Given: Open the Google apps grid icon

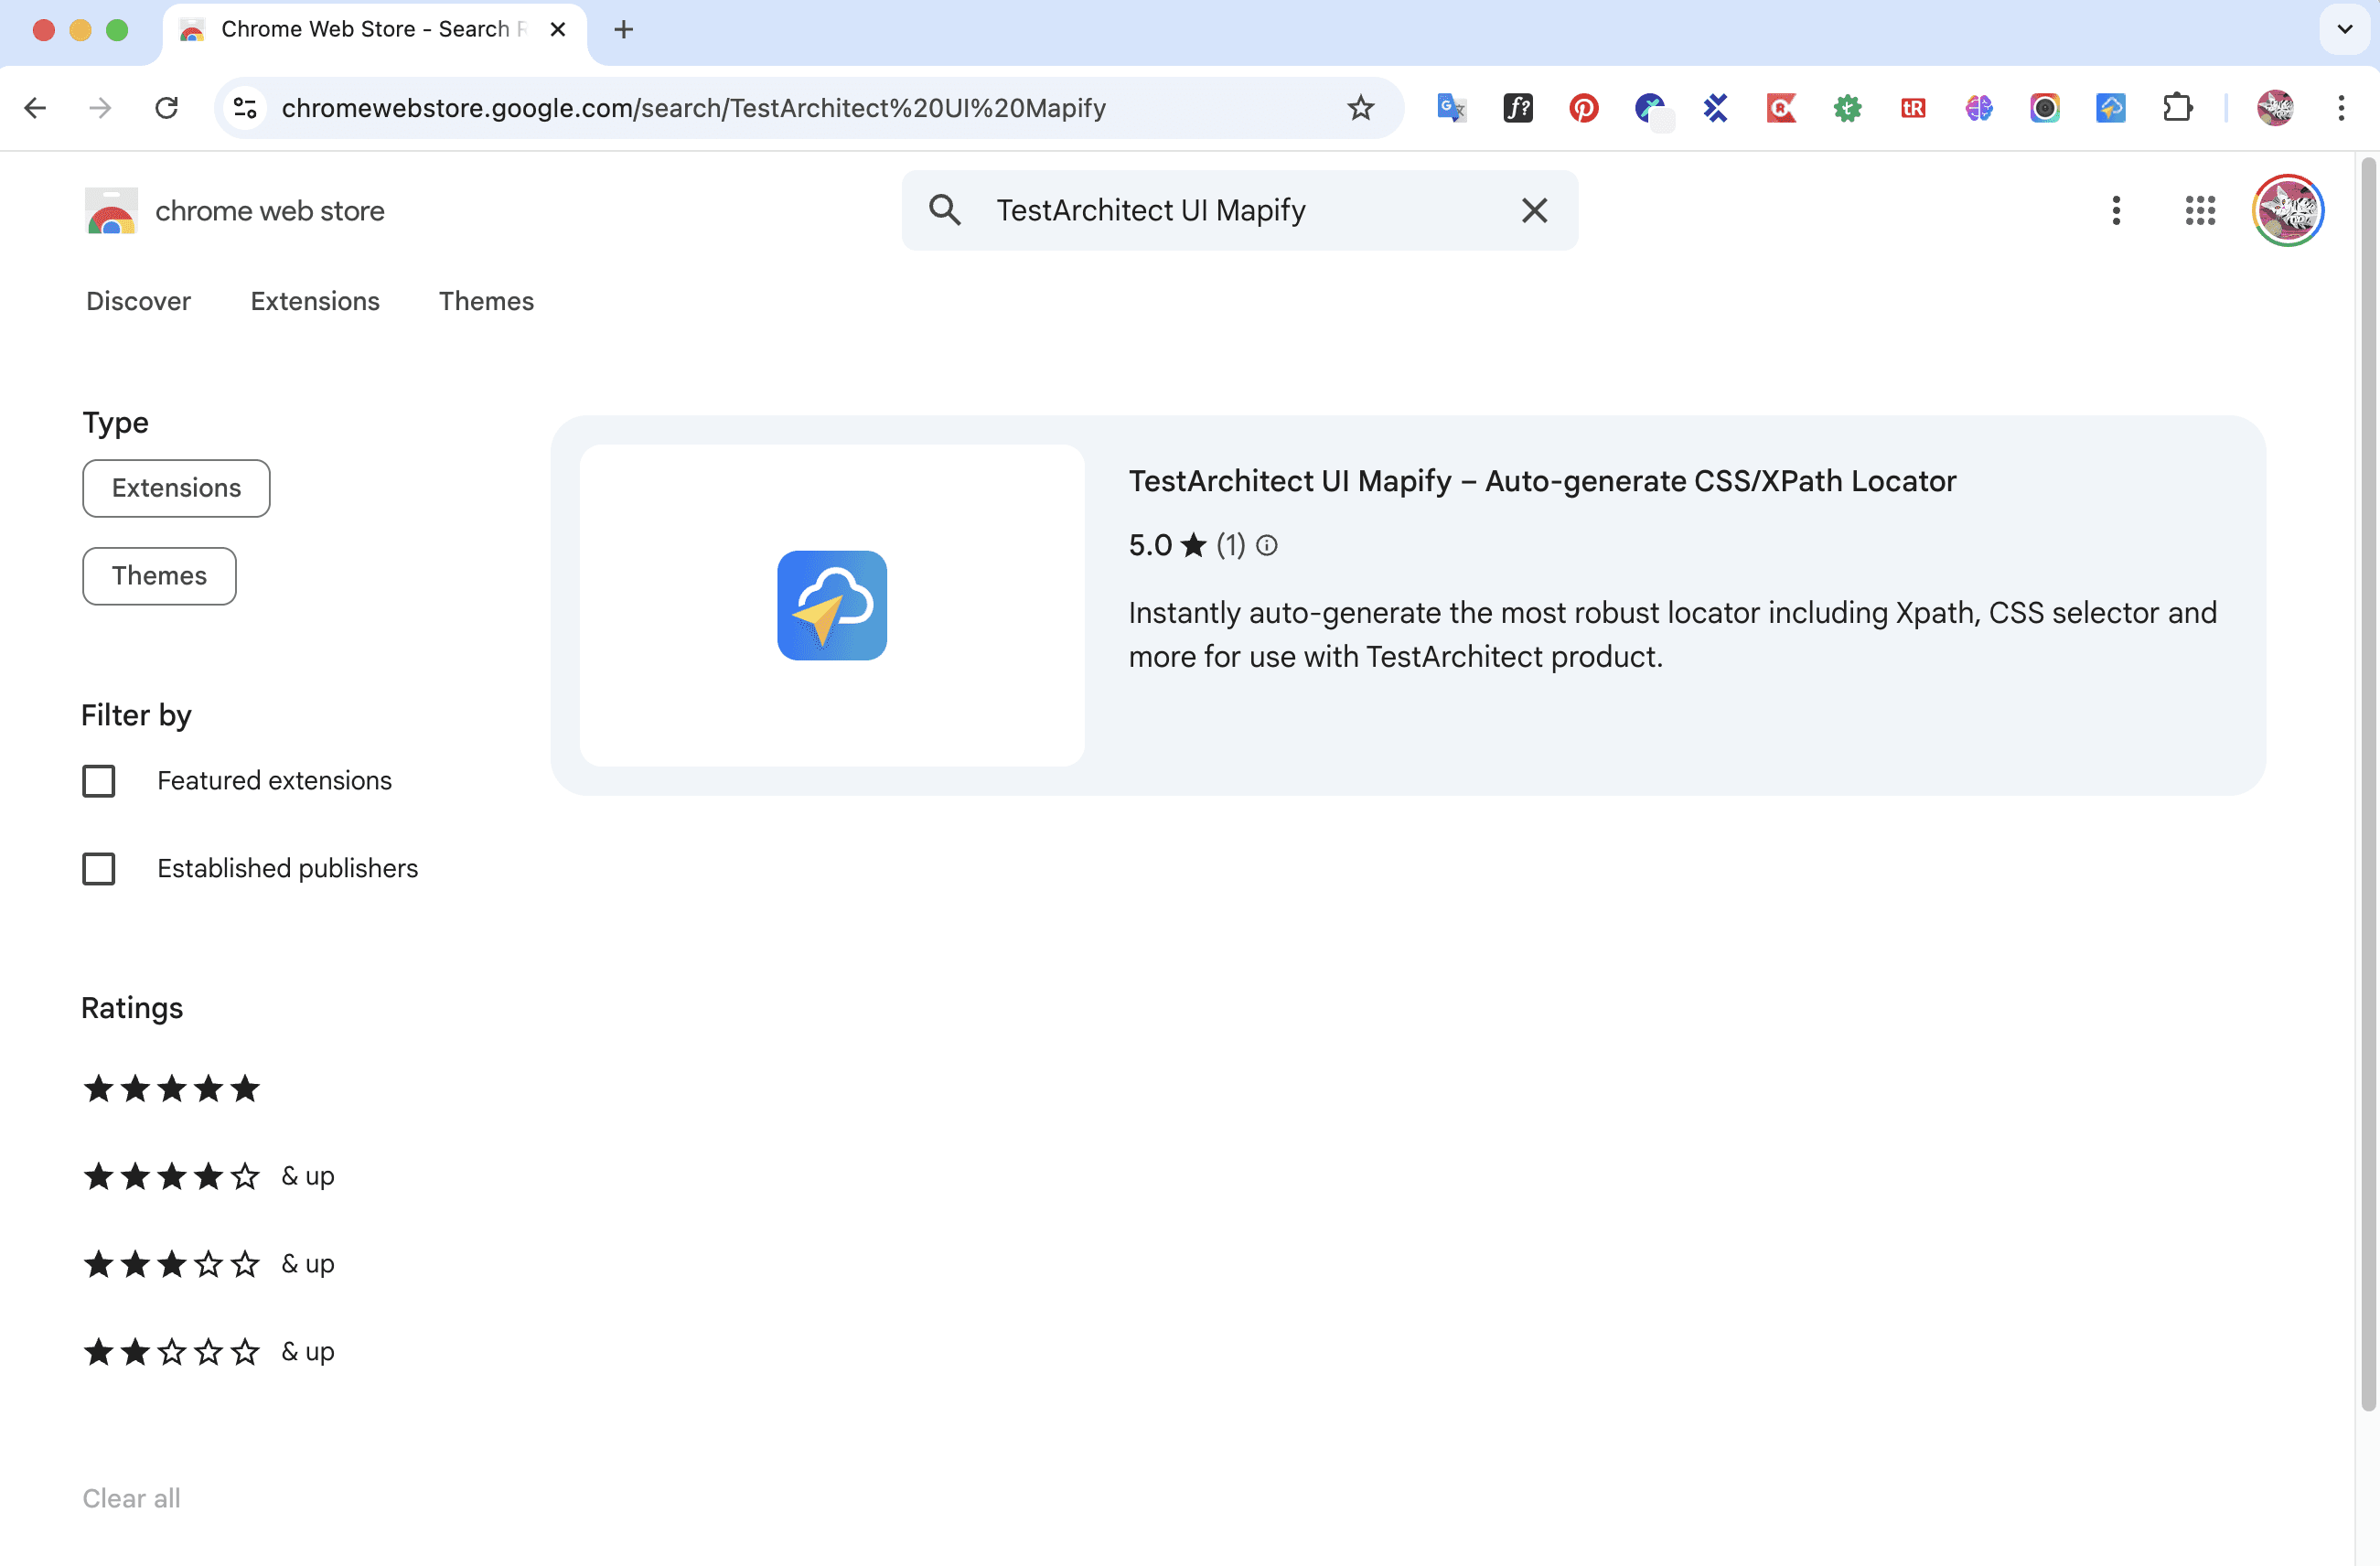Looking at the screenshot, I should click(2200, 210).
